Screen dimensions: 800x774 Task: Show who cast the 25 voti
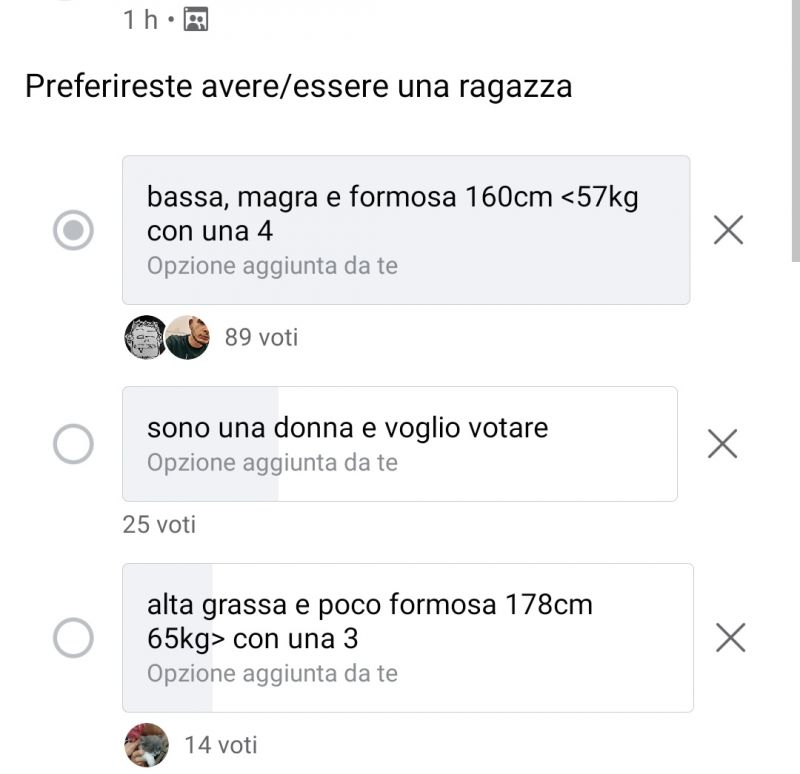tap(159, 524)
